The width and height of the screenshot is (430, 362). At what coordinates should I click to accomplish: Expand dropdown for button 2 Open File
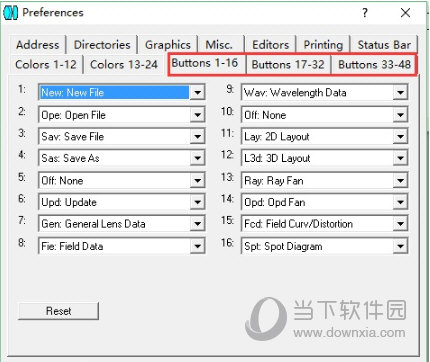click(x=197, y=115)
